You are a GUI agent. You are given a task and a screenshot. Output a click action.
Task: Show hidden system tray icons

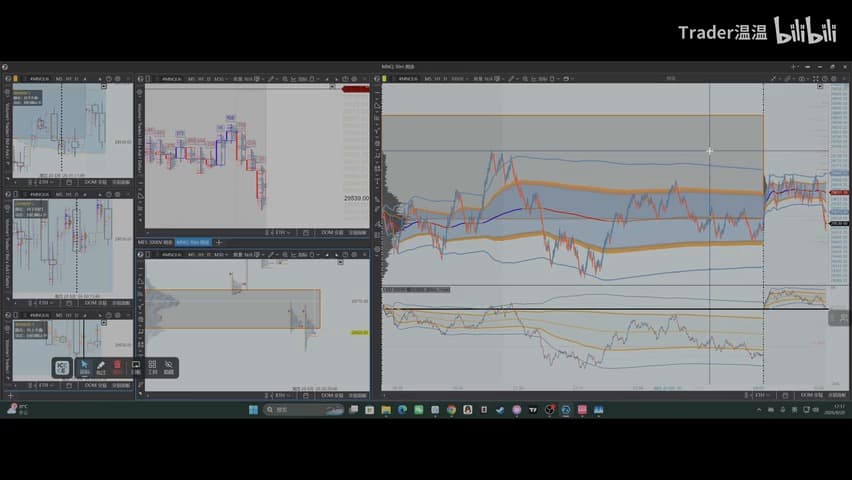pos(759,410)
